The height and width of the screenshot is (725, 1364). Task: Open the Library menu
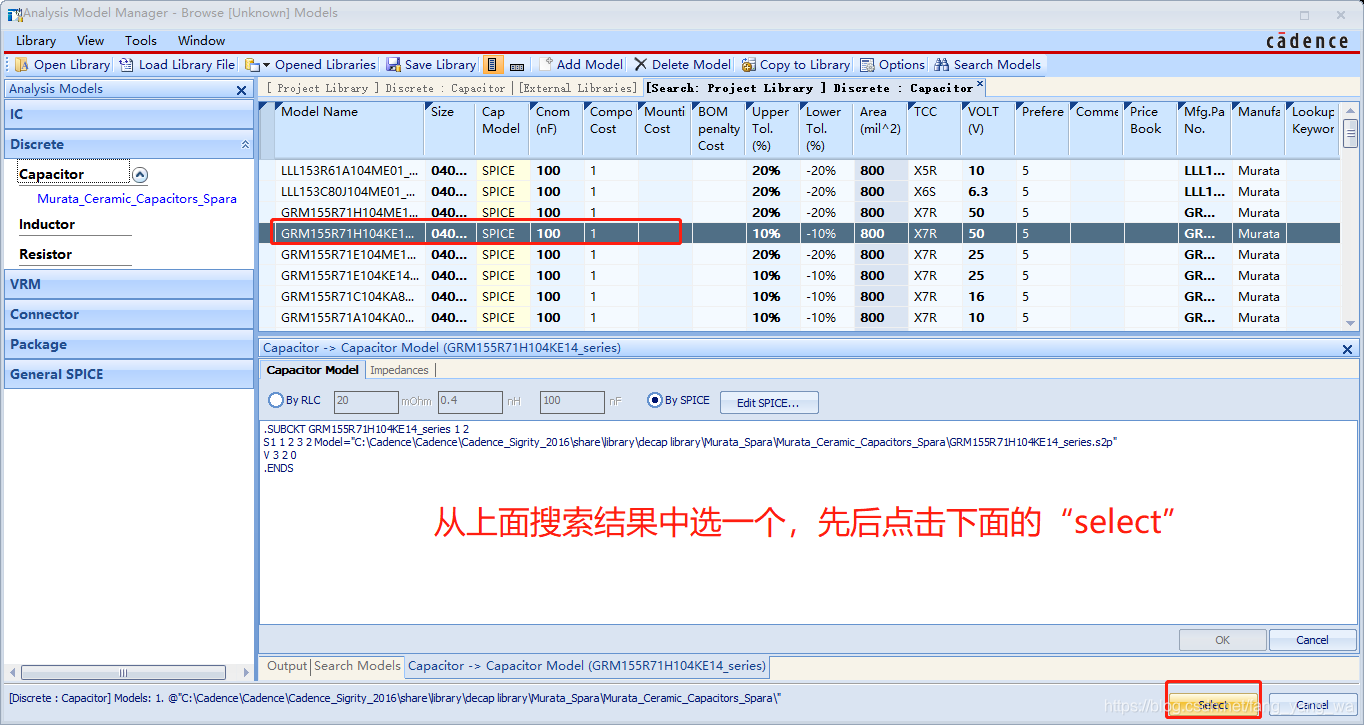click(x=36, y=41)
